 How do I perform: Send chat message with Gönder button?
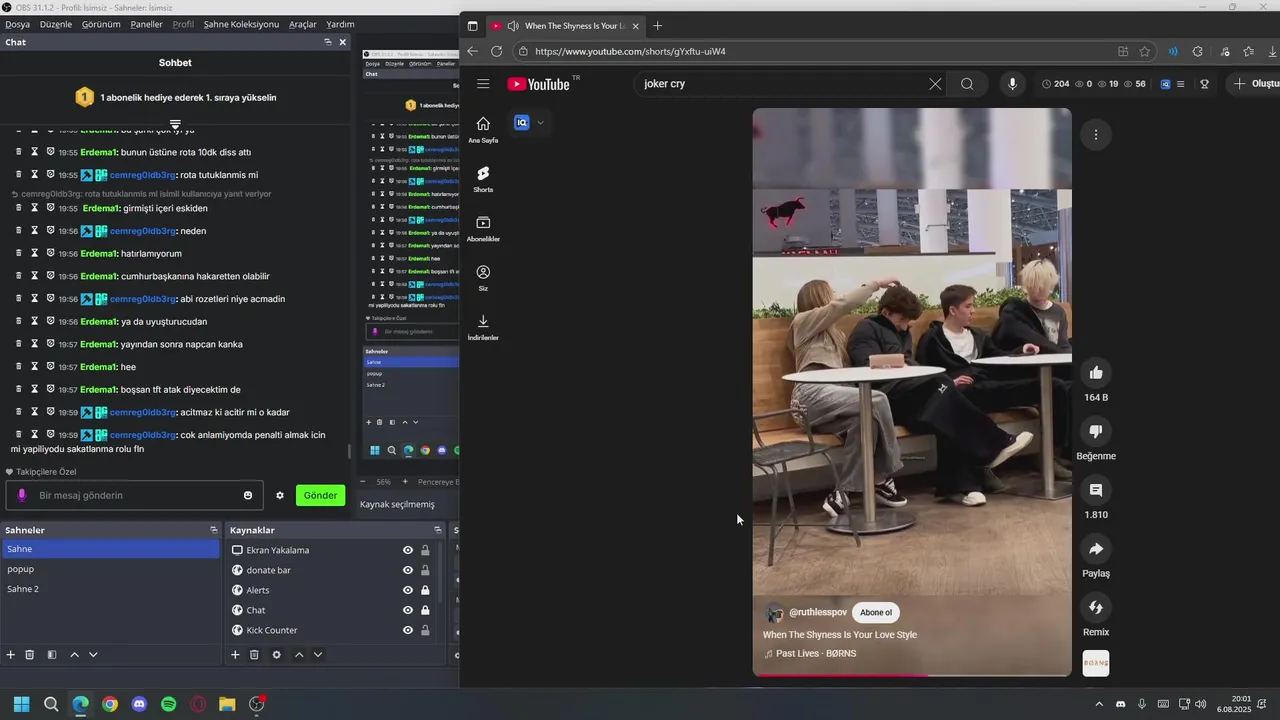[320, 495]
